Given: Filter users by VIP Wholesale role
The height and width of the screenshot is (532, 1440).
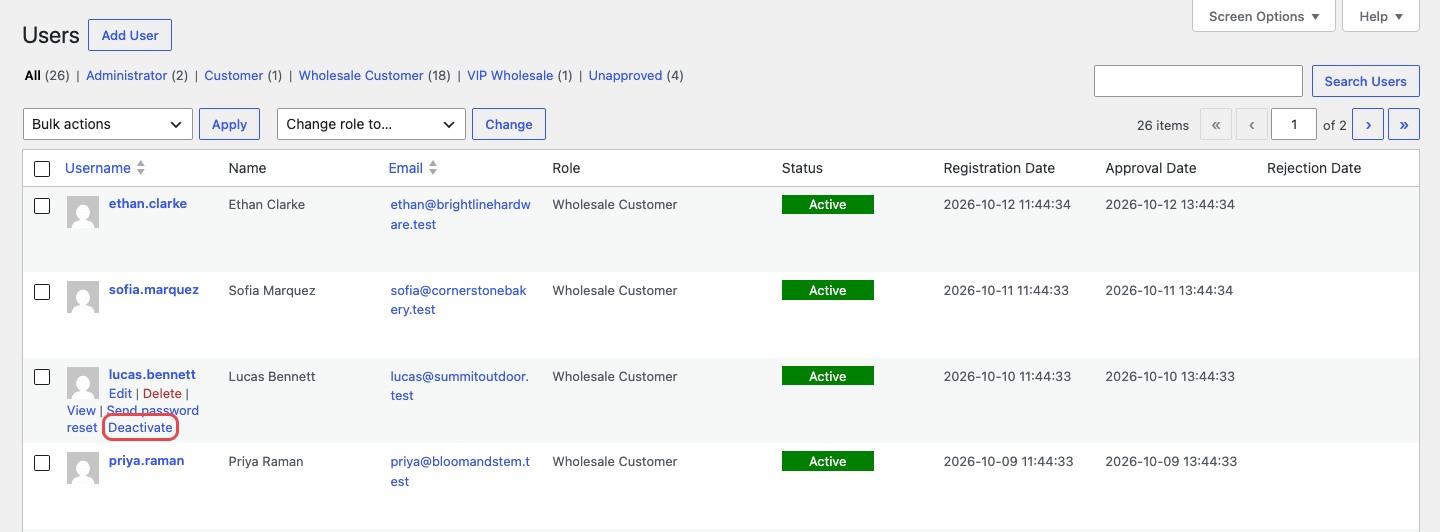Looking at the screenshot, I should (508, 75).
